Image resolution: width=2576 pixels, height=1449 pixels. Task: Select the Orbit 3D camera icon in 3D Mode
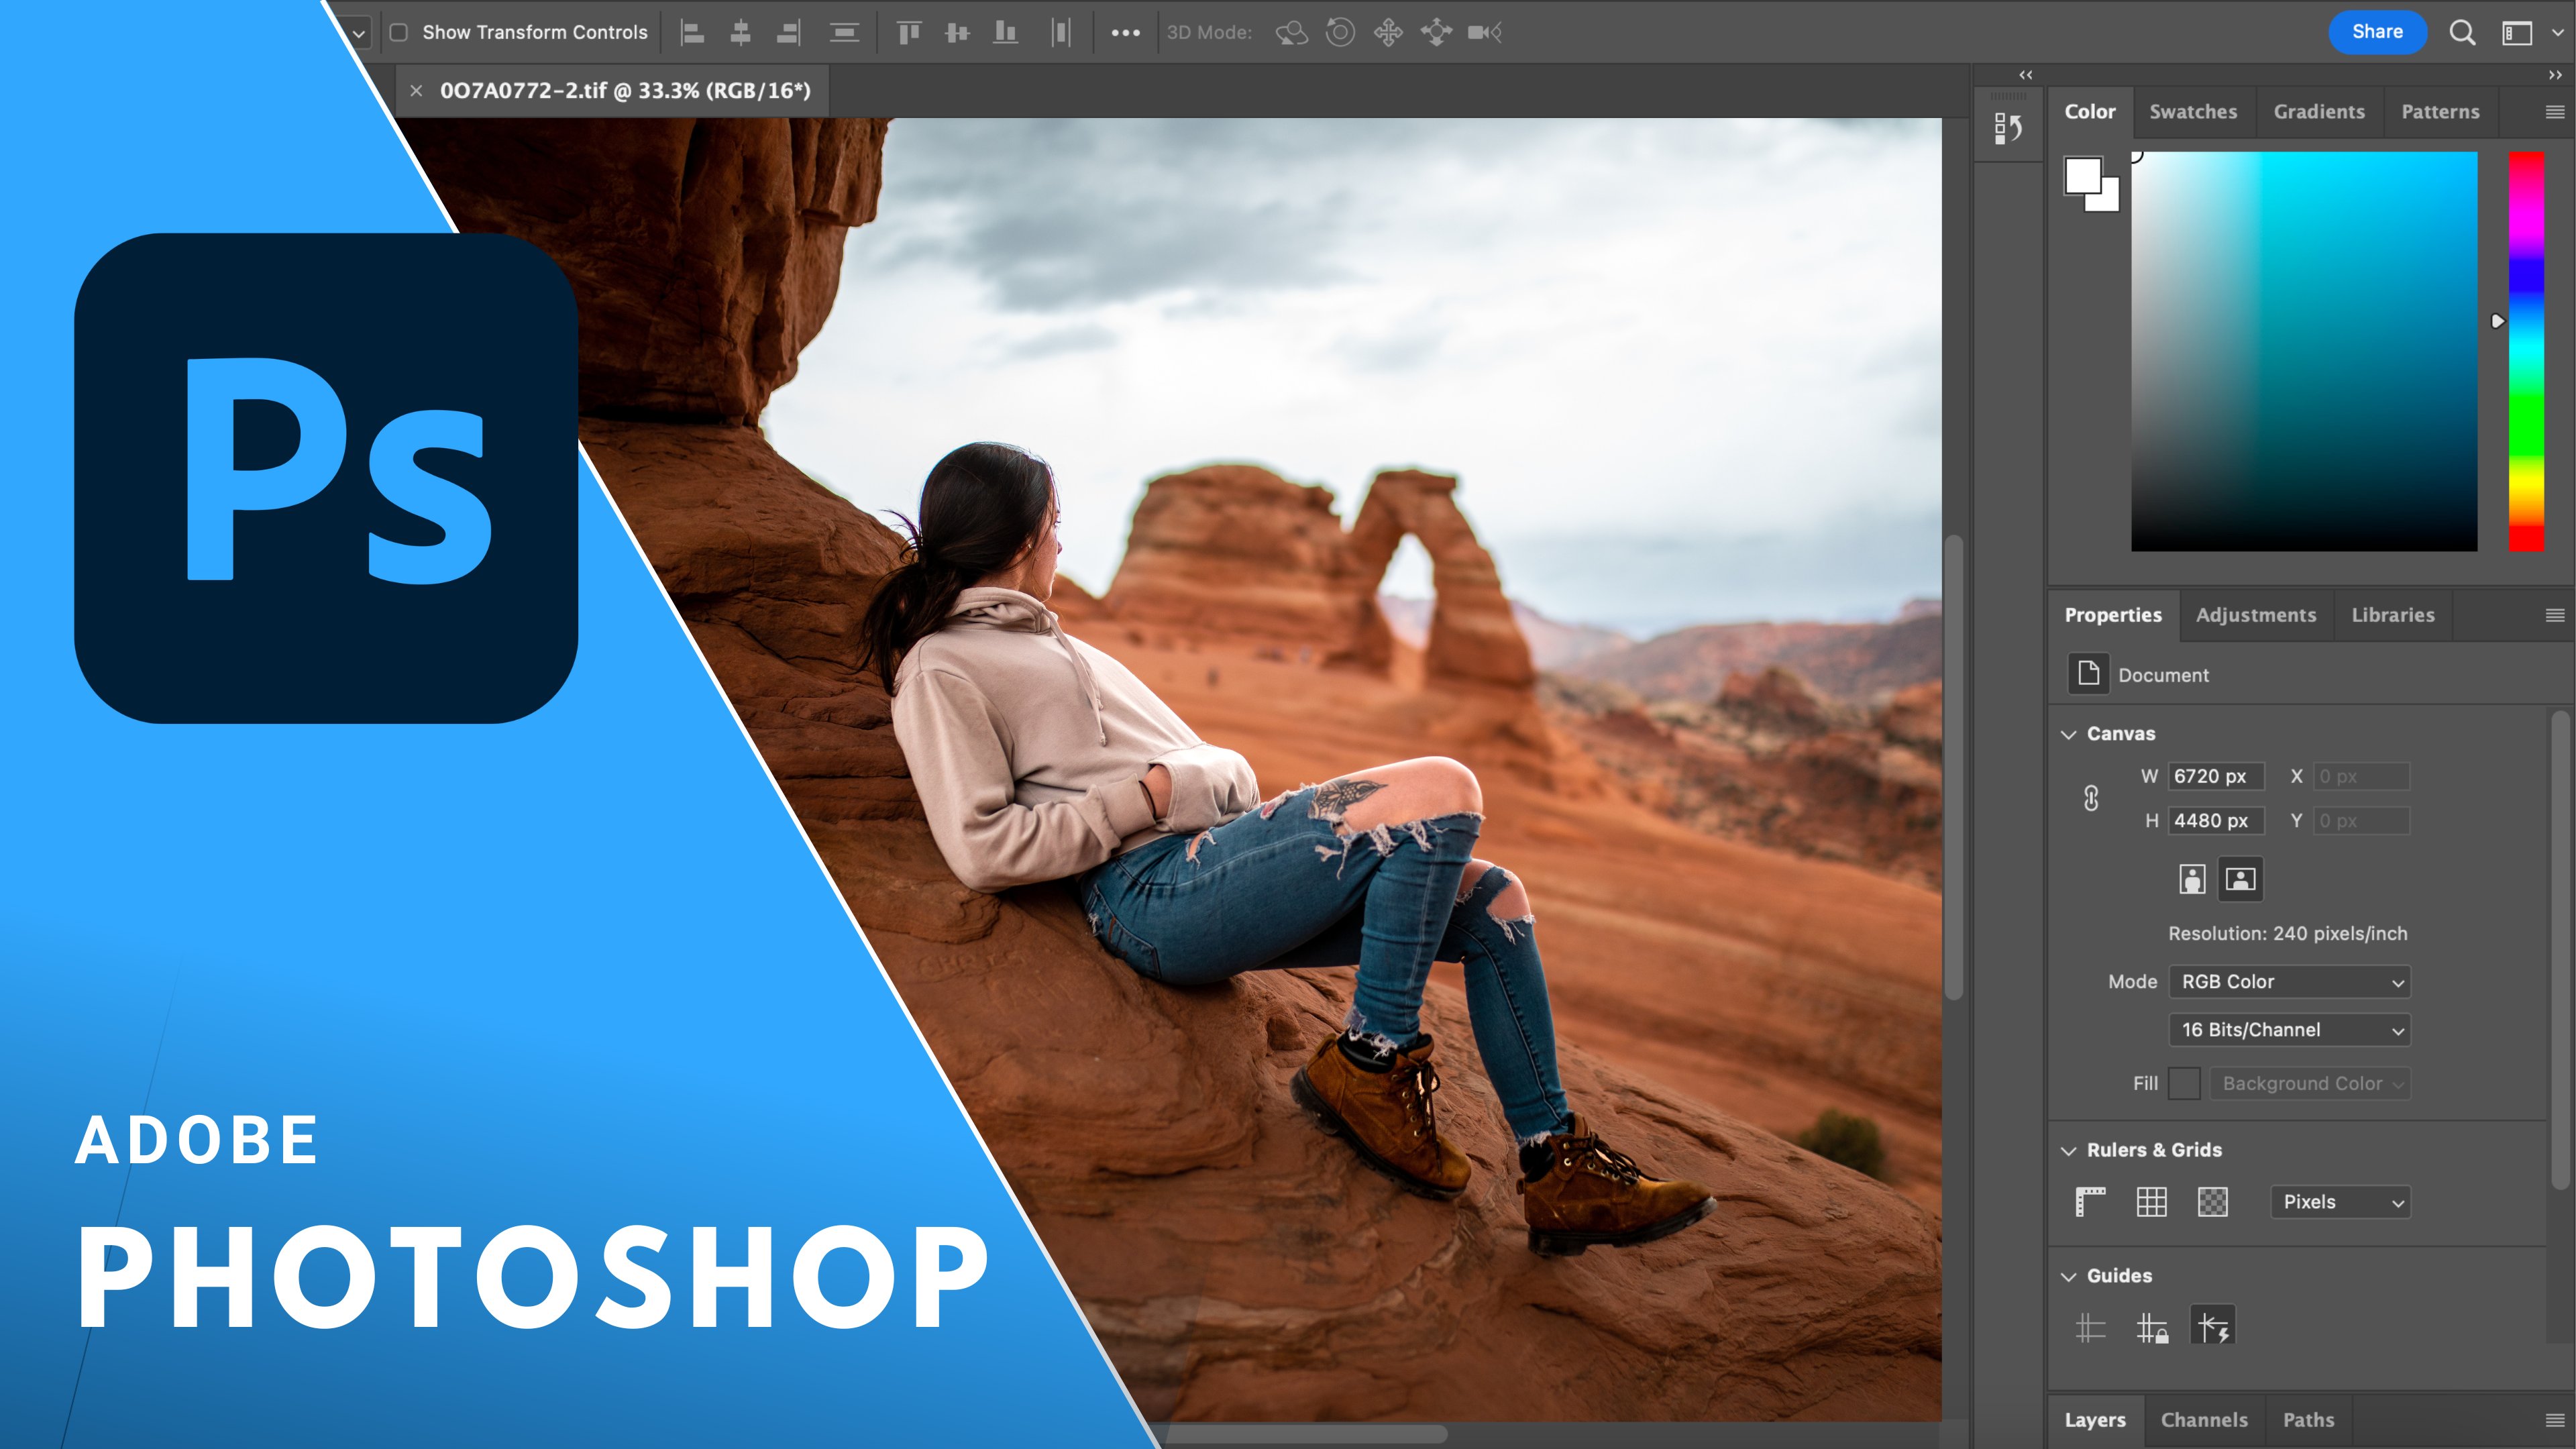[1290, 33]
